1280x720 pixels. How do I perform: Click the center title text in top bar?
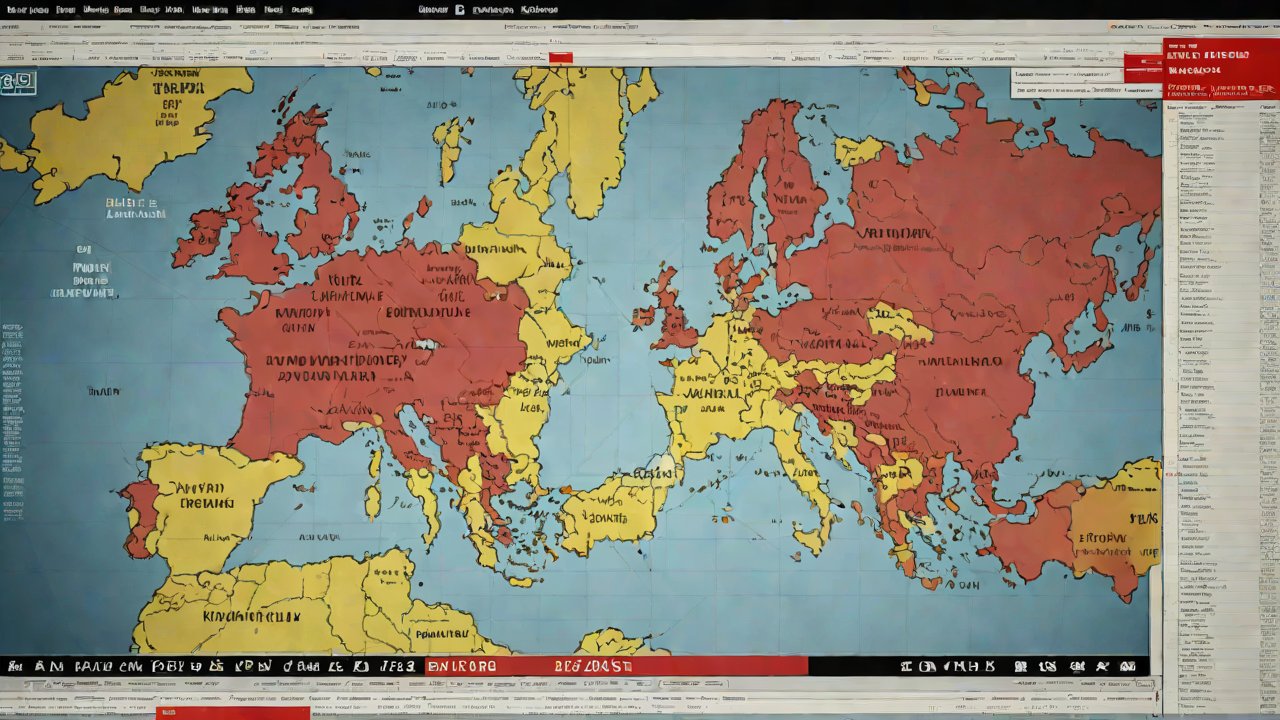point(490,9)
